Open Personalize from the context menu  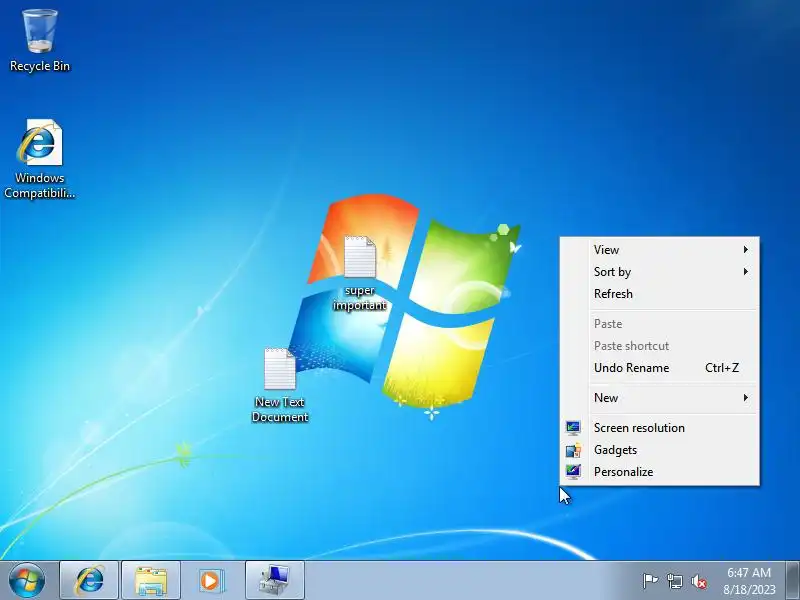[x=660, y=472]
